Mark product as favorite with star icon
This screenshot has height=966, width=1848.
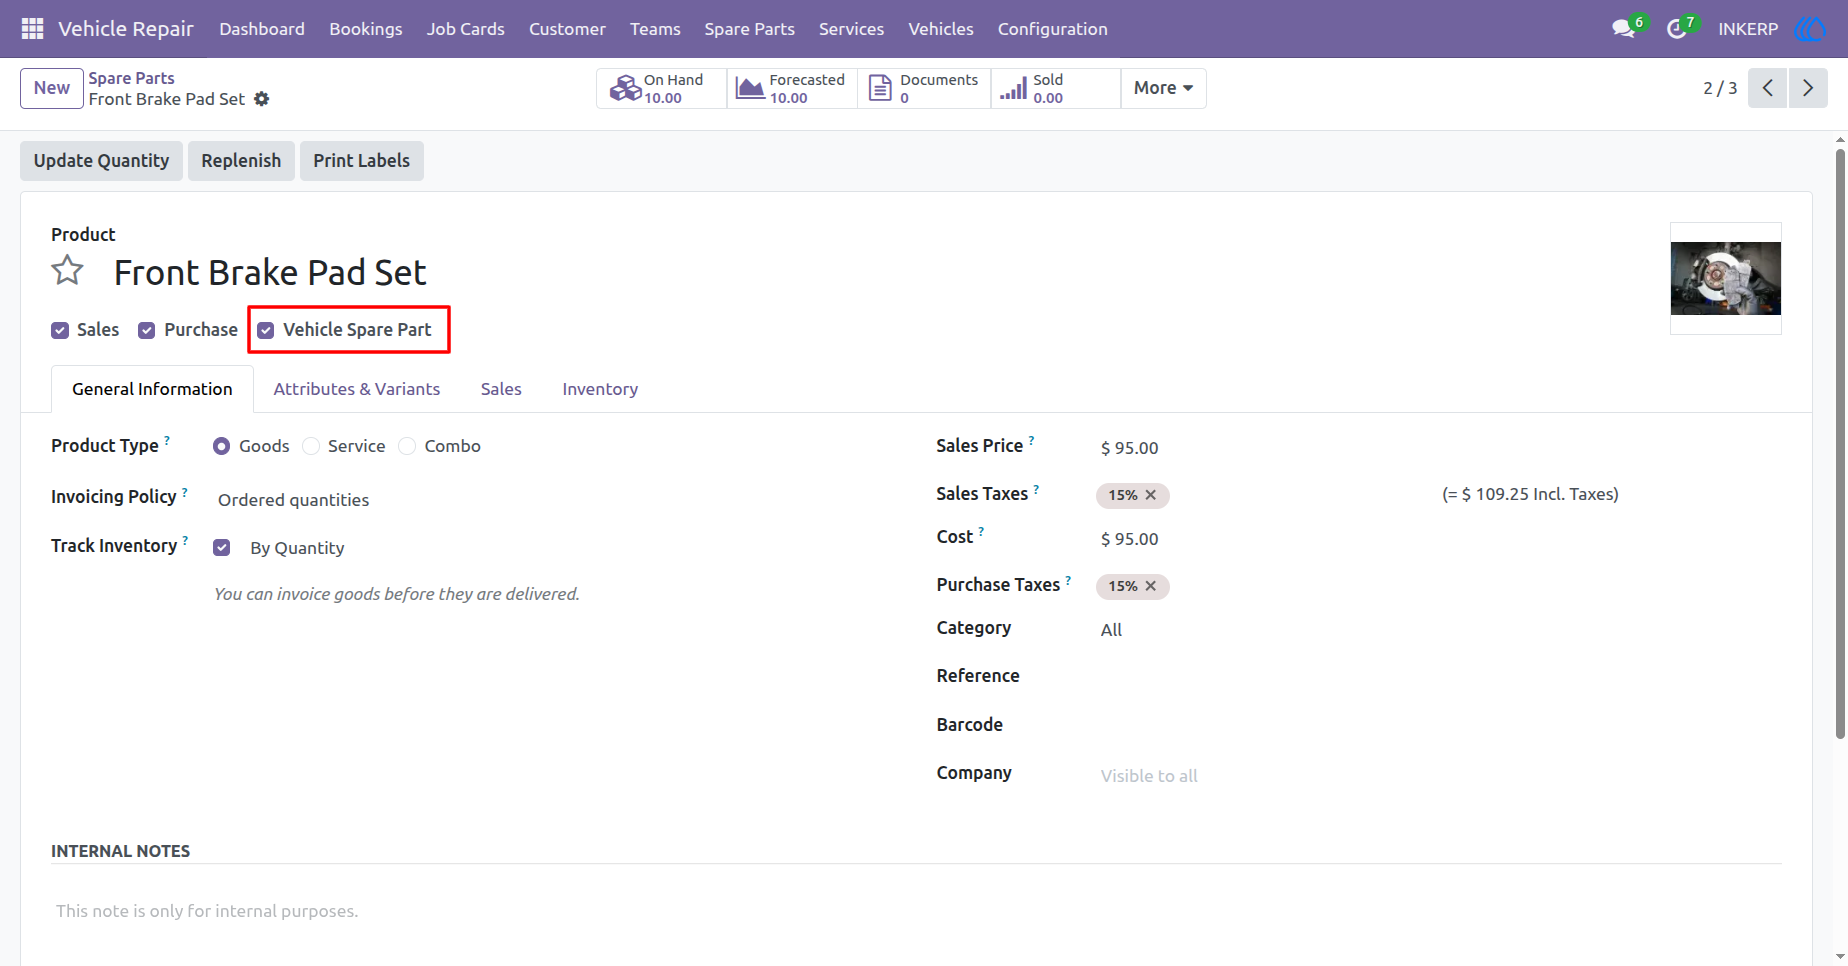(68, 270)
